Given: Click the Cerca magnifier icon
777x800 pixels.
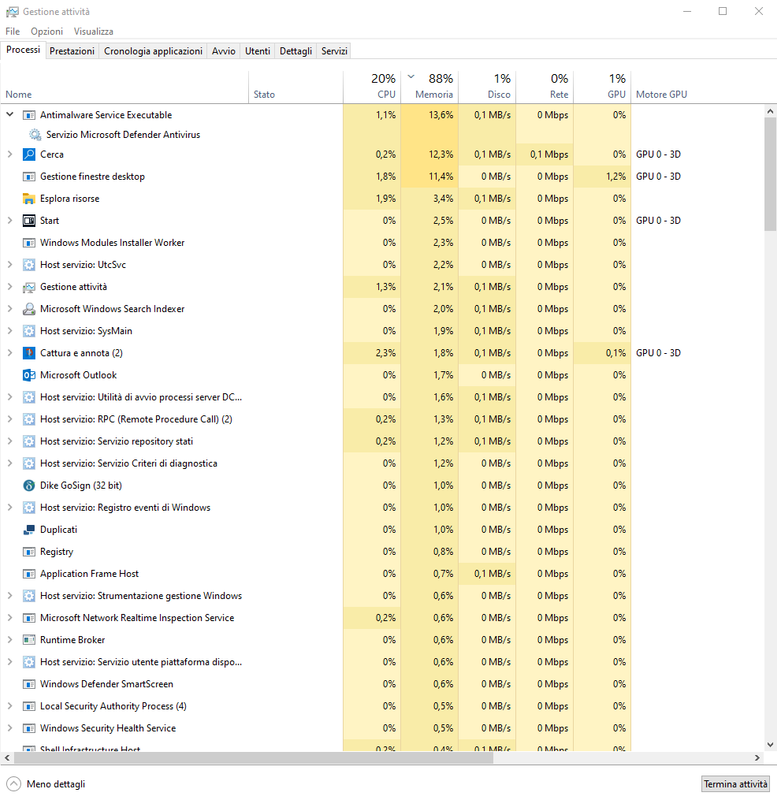Looking at the screenshot, I should (x=29, y=154).
